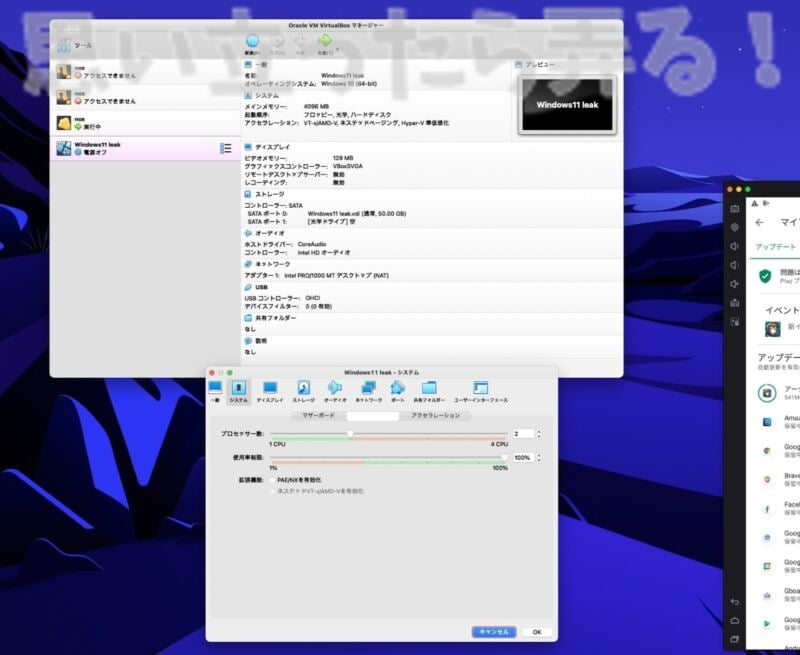Viewport: 800px width, 655px height.
Task: Click the Nox sidebar Android back button
Action: coord(735,602)
